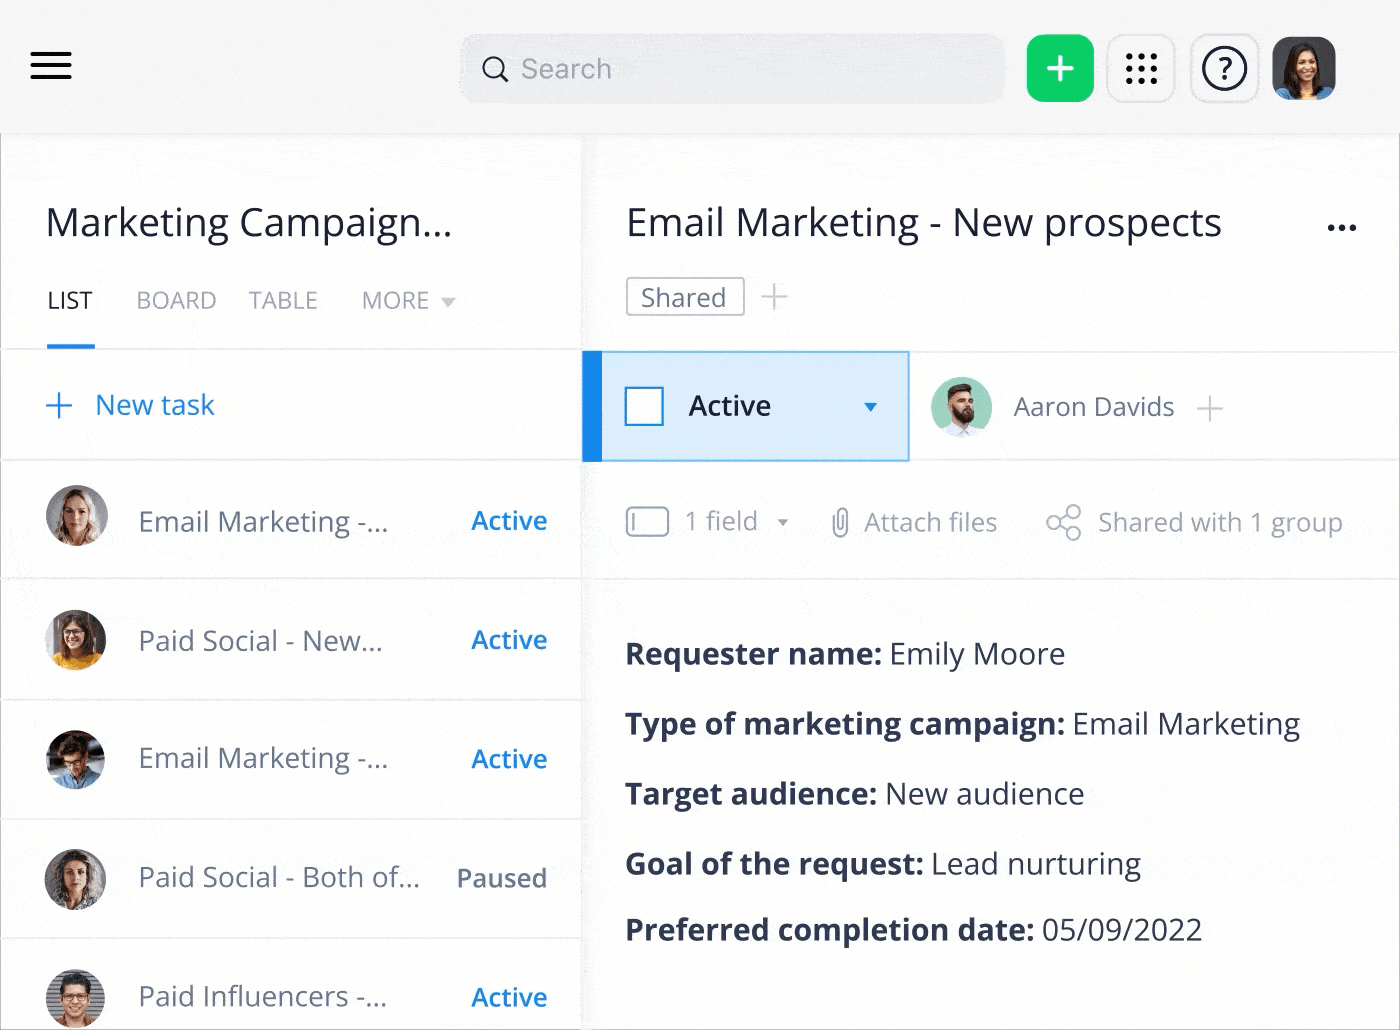This screenshot has width=1400, height=1030.
Task: Open the apps grid launcher
Action: pyautogui.click(x=1141, y=68)
